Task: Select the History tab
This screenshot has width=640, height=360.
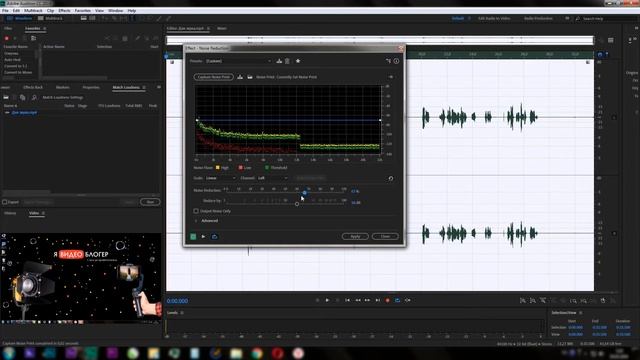Action: [x=10, y=213]
